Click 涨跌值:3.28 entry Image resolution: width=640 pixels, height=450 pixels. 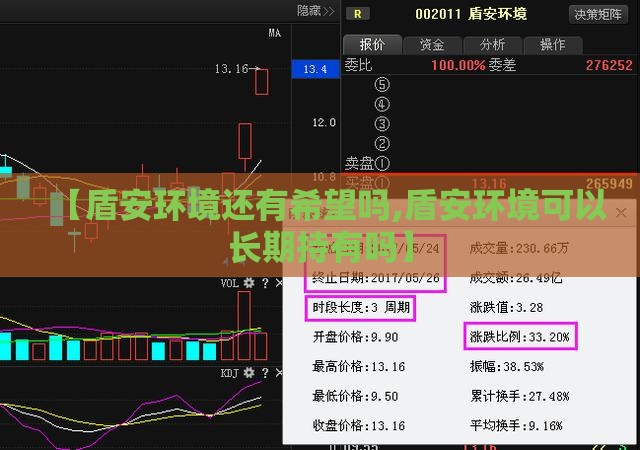506,307
